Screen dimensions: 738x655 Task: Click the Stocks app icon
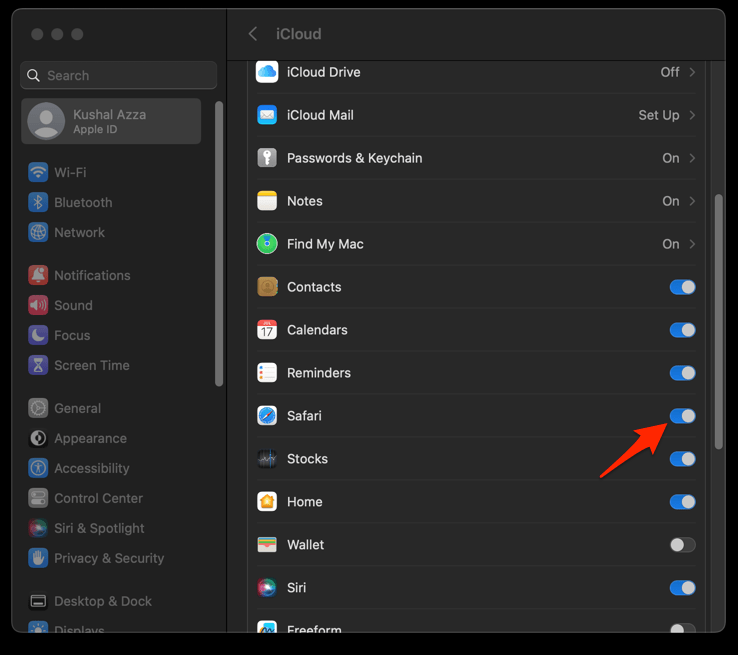267,459
